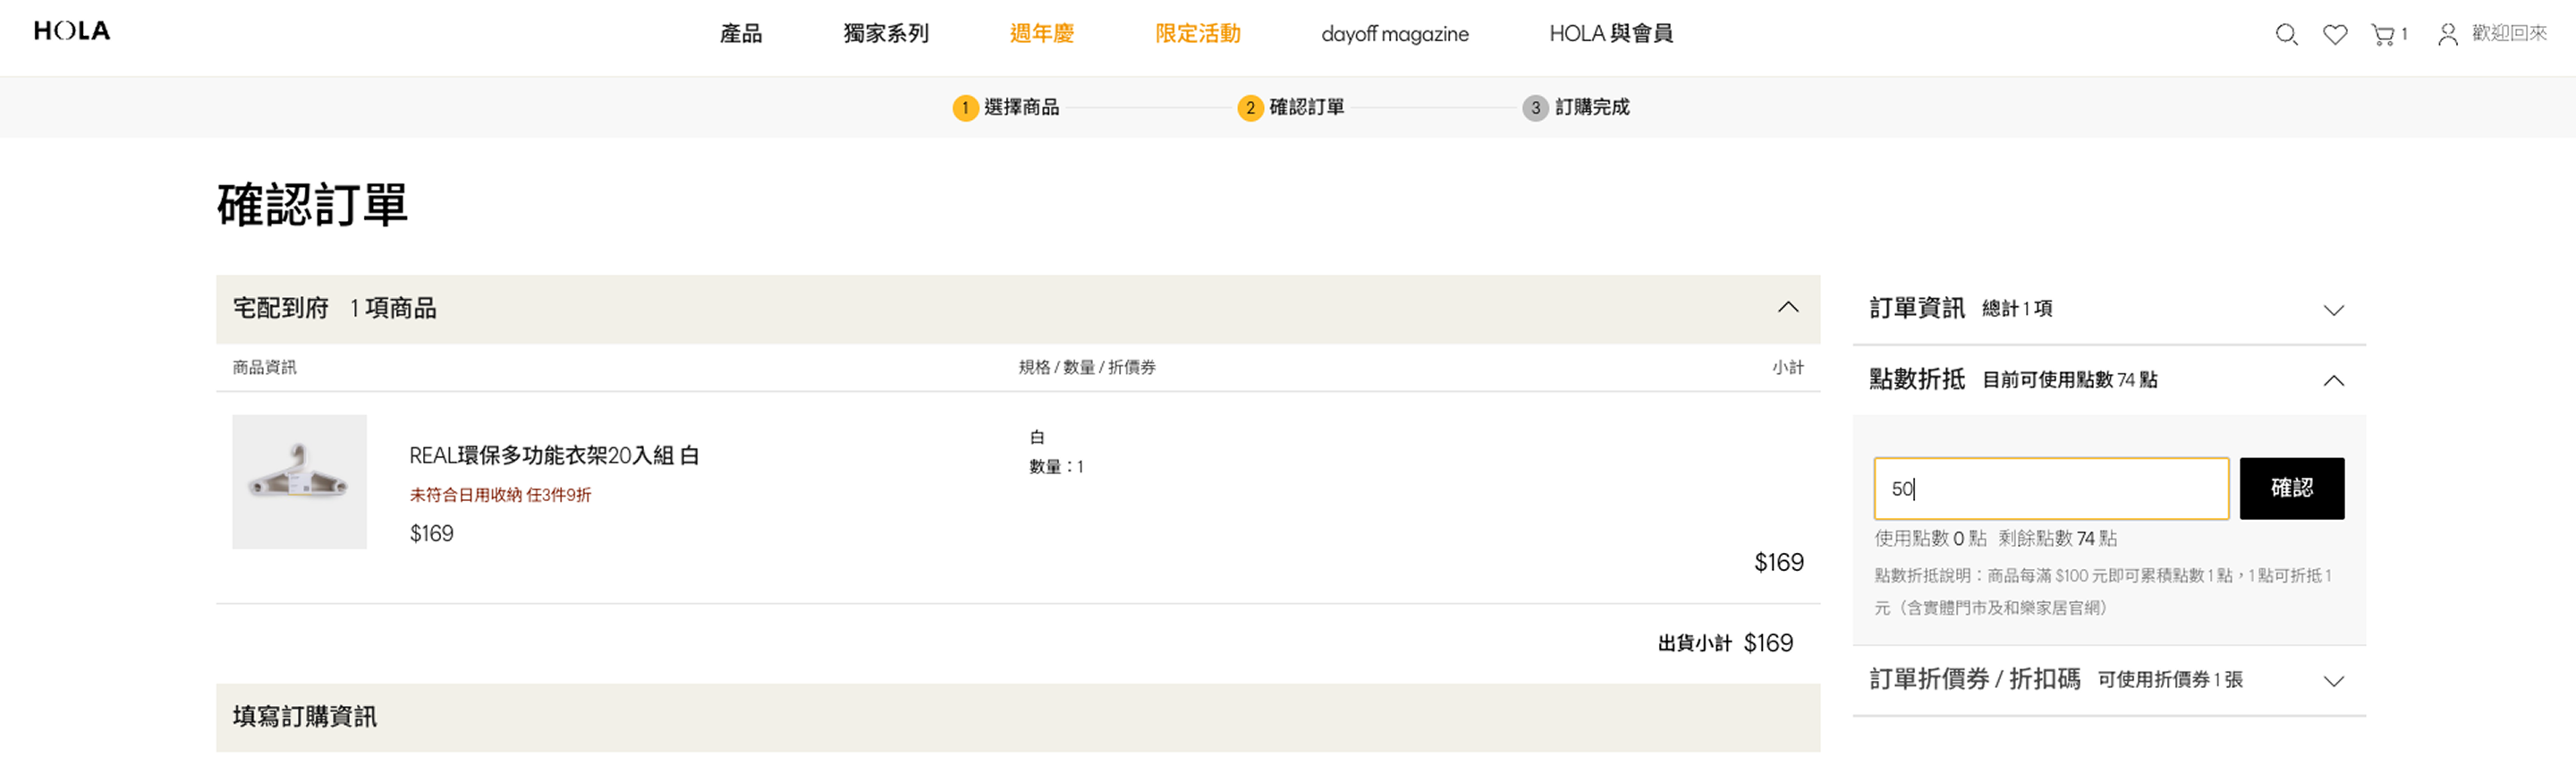The height and width of the screenshot is (765, 2576).
Task: Go to 週年慶 page
Action: pos(1041,34)
